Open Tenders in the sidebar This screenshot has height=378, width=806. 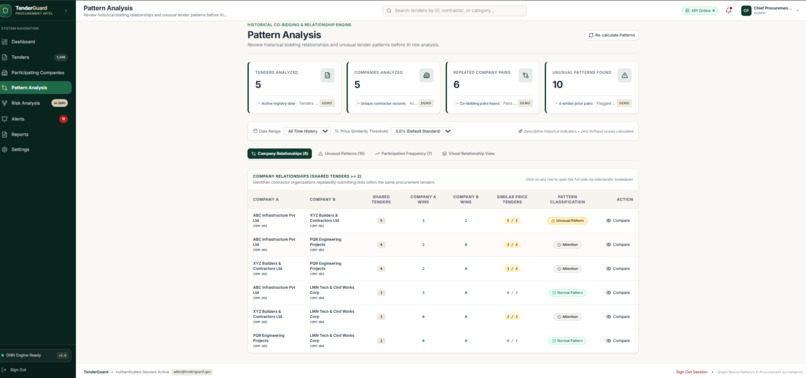(x=36, y=57)
